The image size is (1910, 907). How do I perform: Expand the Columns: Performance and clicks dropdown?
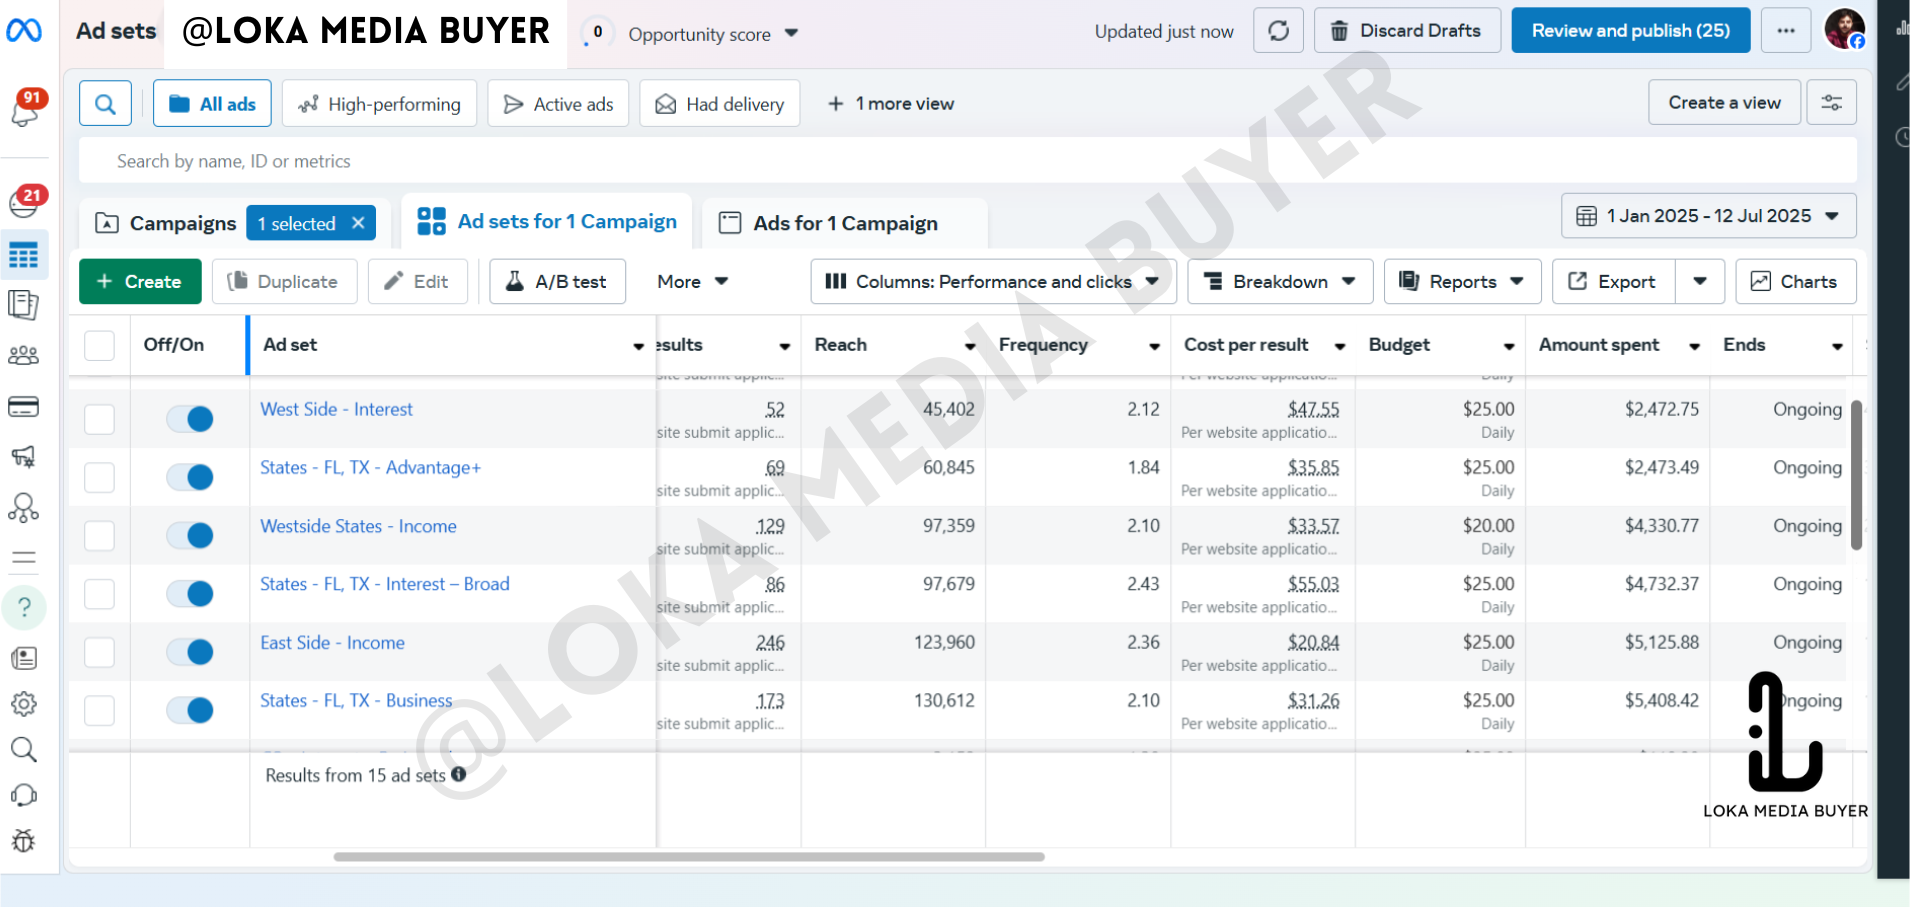[x=992, y=282]
